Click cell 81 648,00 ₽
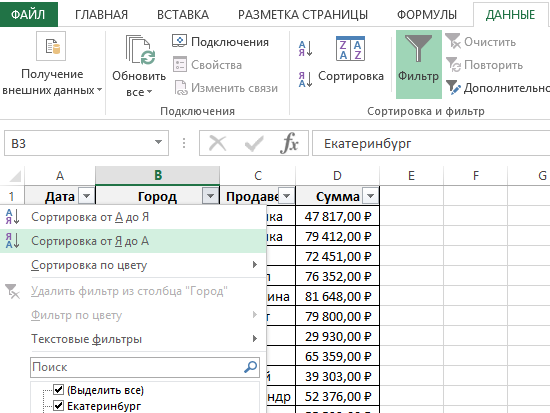Image resolution: width=550 pixels, height=413 pixels. click(337, 296)
